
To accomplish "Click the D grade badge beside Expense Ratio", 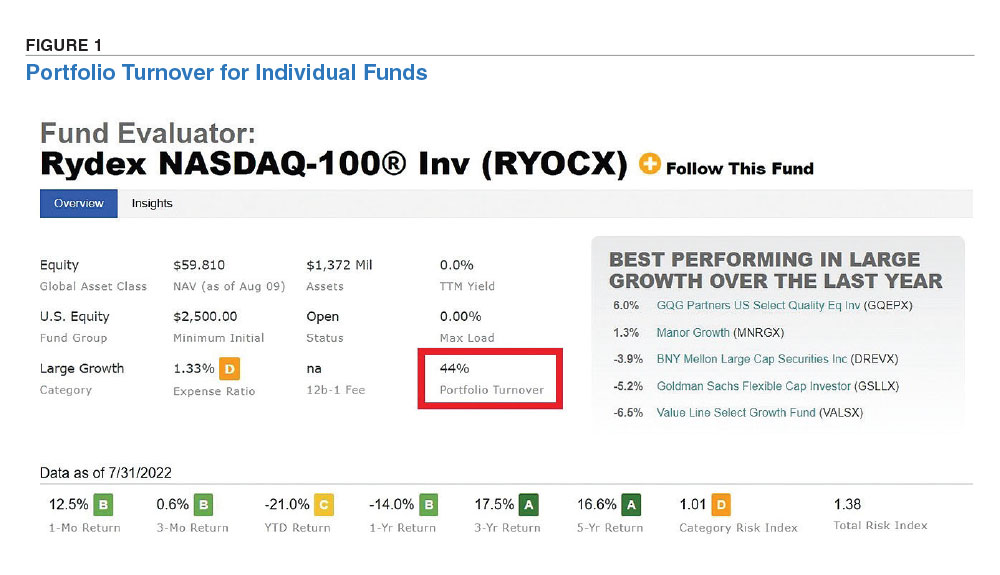I will (230, 368).
